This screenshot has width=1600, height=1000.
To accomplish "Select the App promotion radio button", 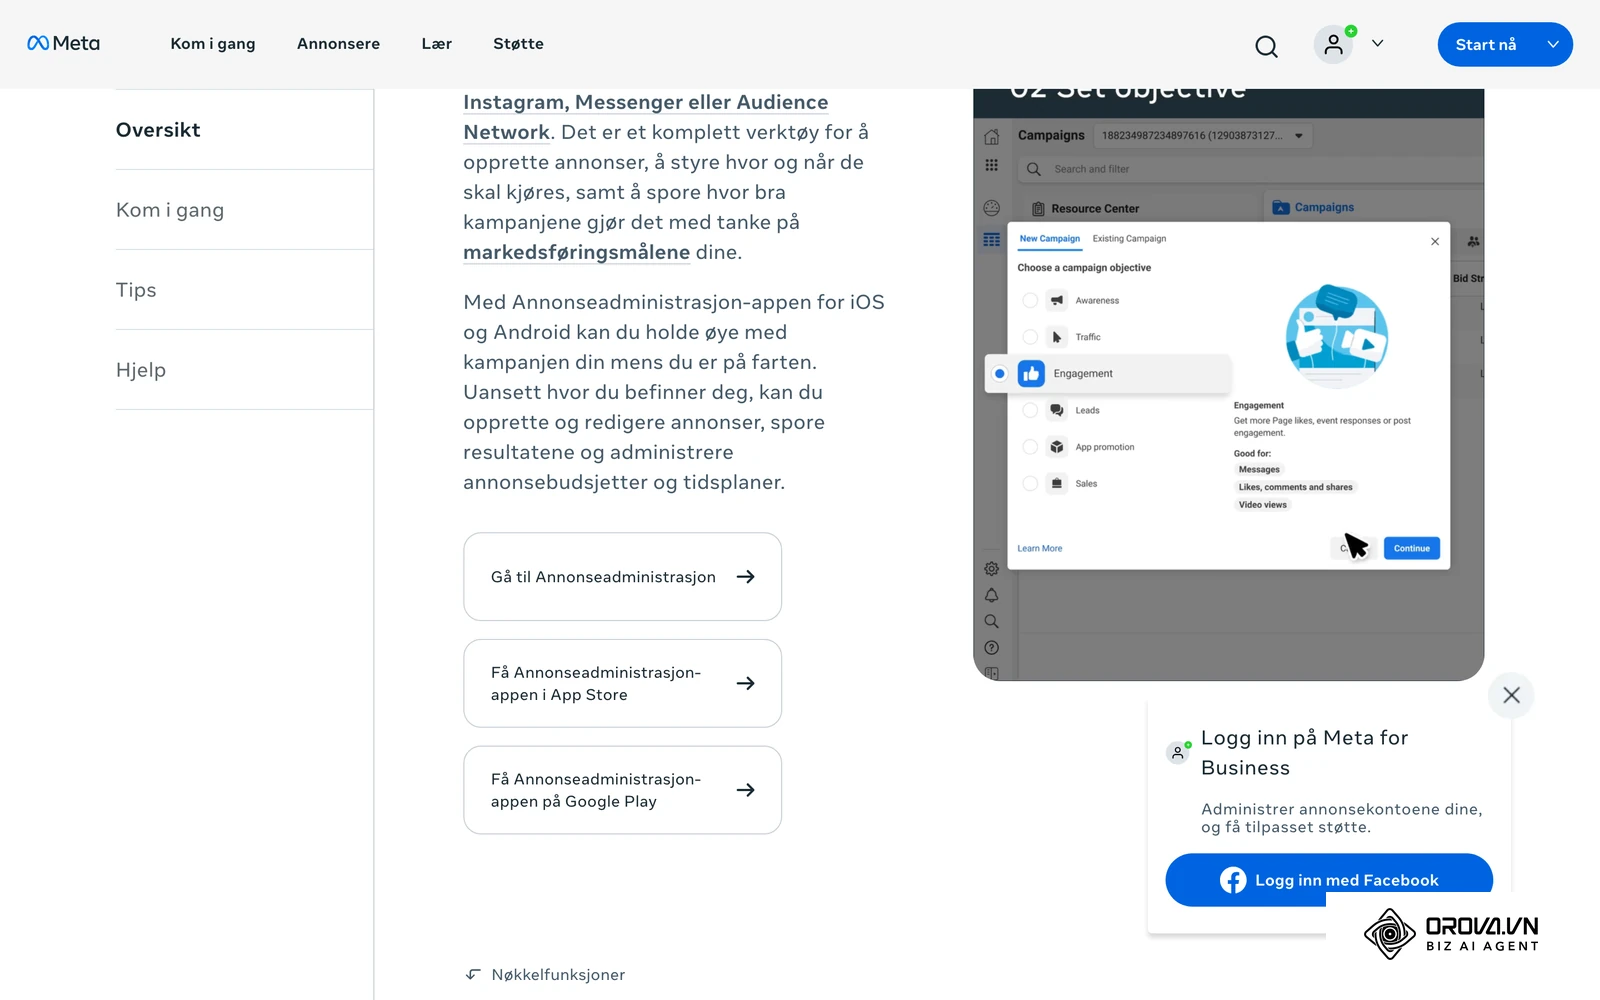I will point(1030,447).
